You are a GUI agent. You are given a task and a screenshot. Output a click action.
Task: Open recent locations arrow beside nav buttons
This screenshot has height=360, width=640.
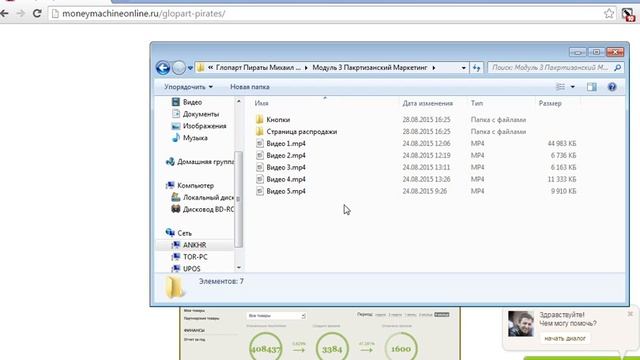click(x=190, y=68)
